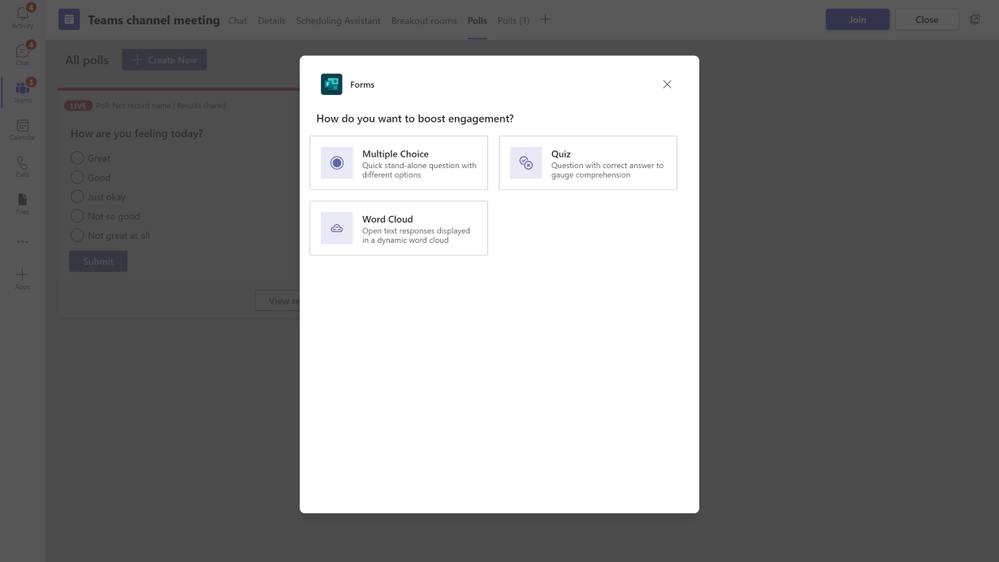Open Apps store in sidebar
The image size is (999, 562).
click(22, 278)
